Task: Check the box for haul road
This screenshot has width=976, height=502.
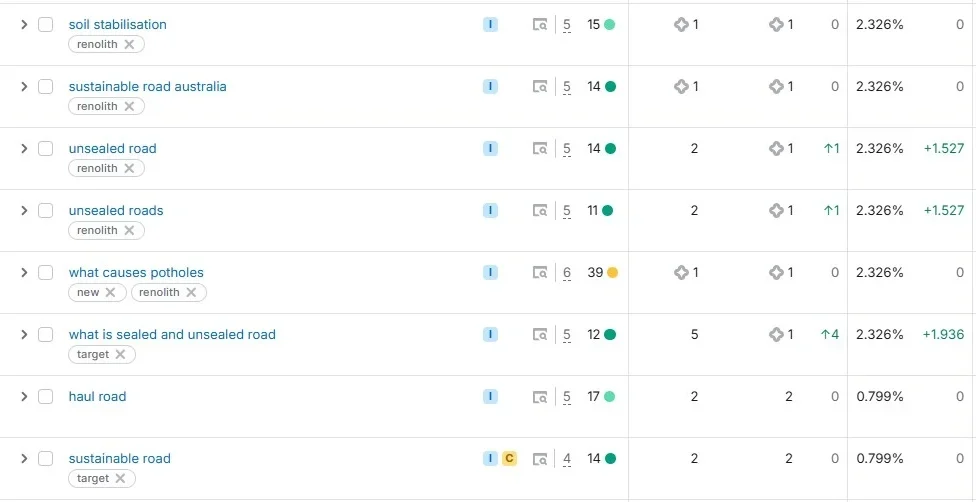Action: pos(45,397)
